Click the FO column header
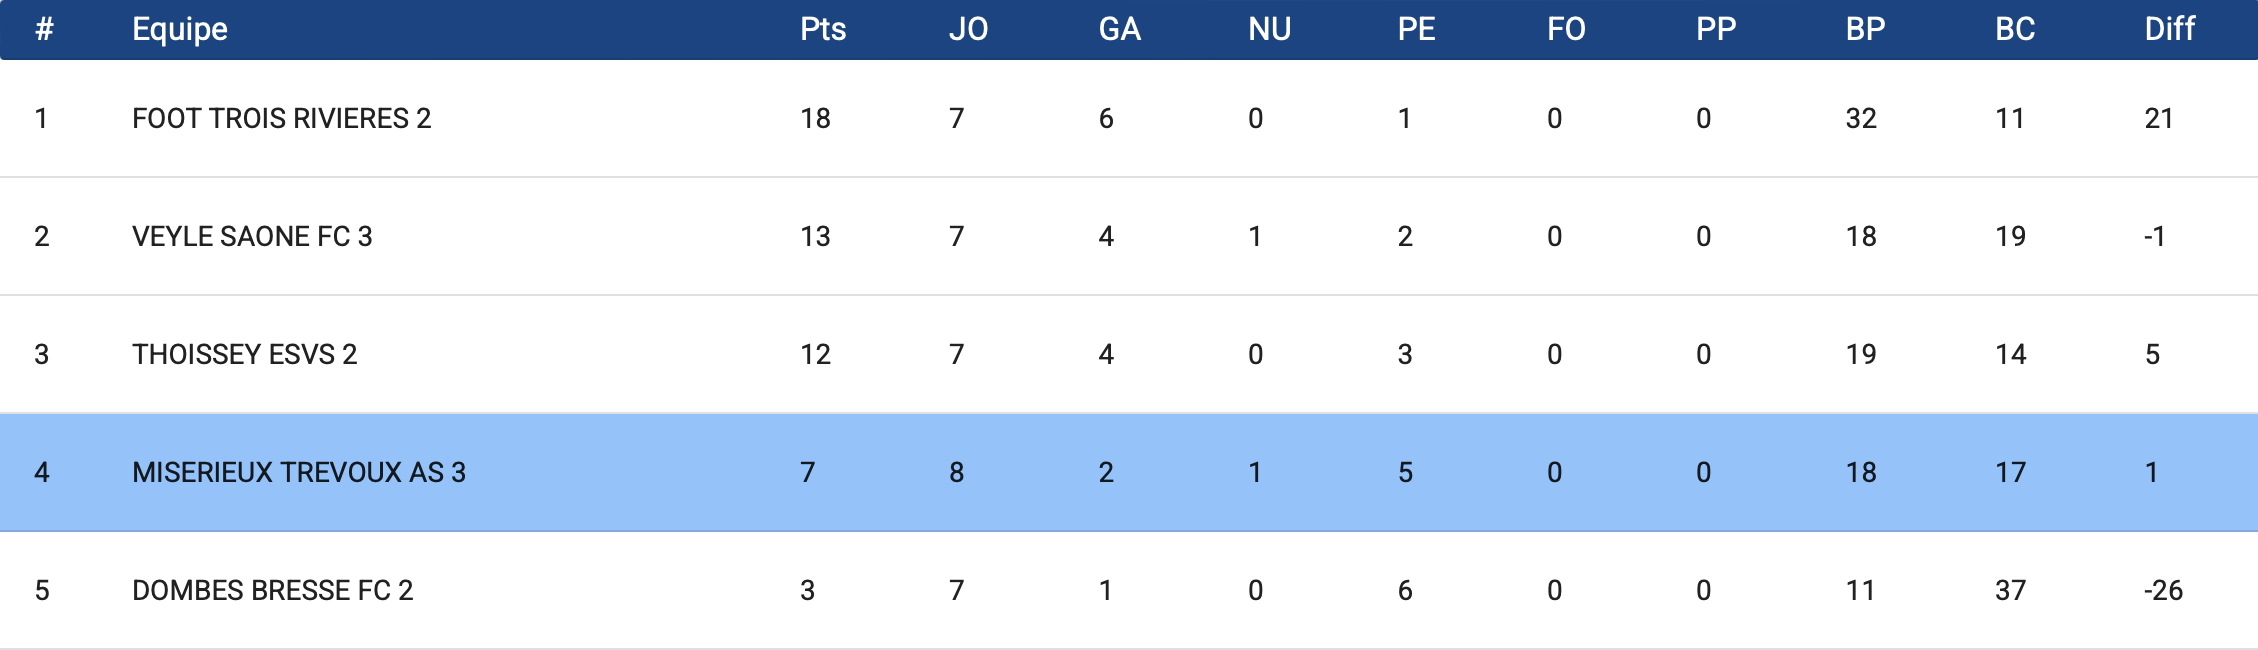 pyautogui.click(x=1566, y=29)
